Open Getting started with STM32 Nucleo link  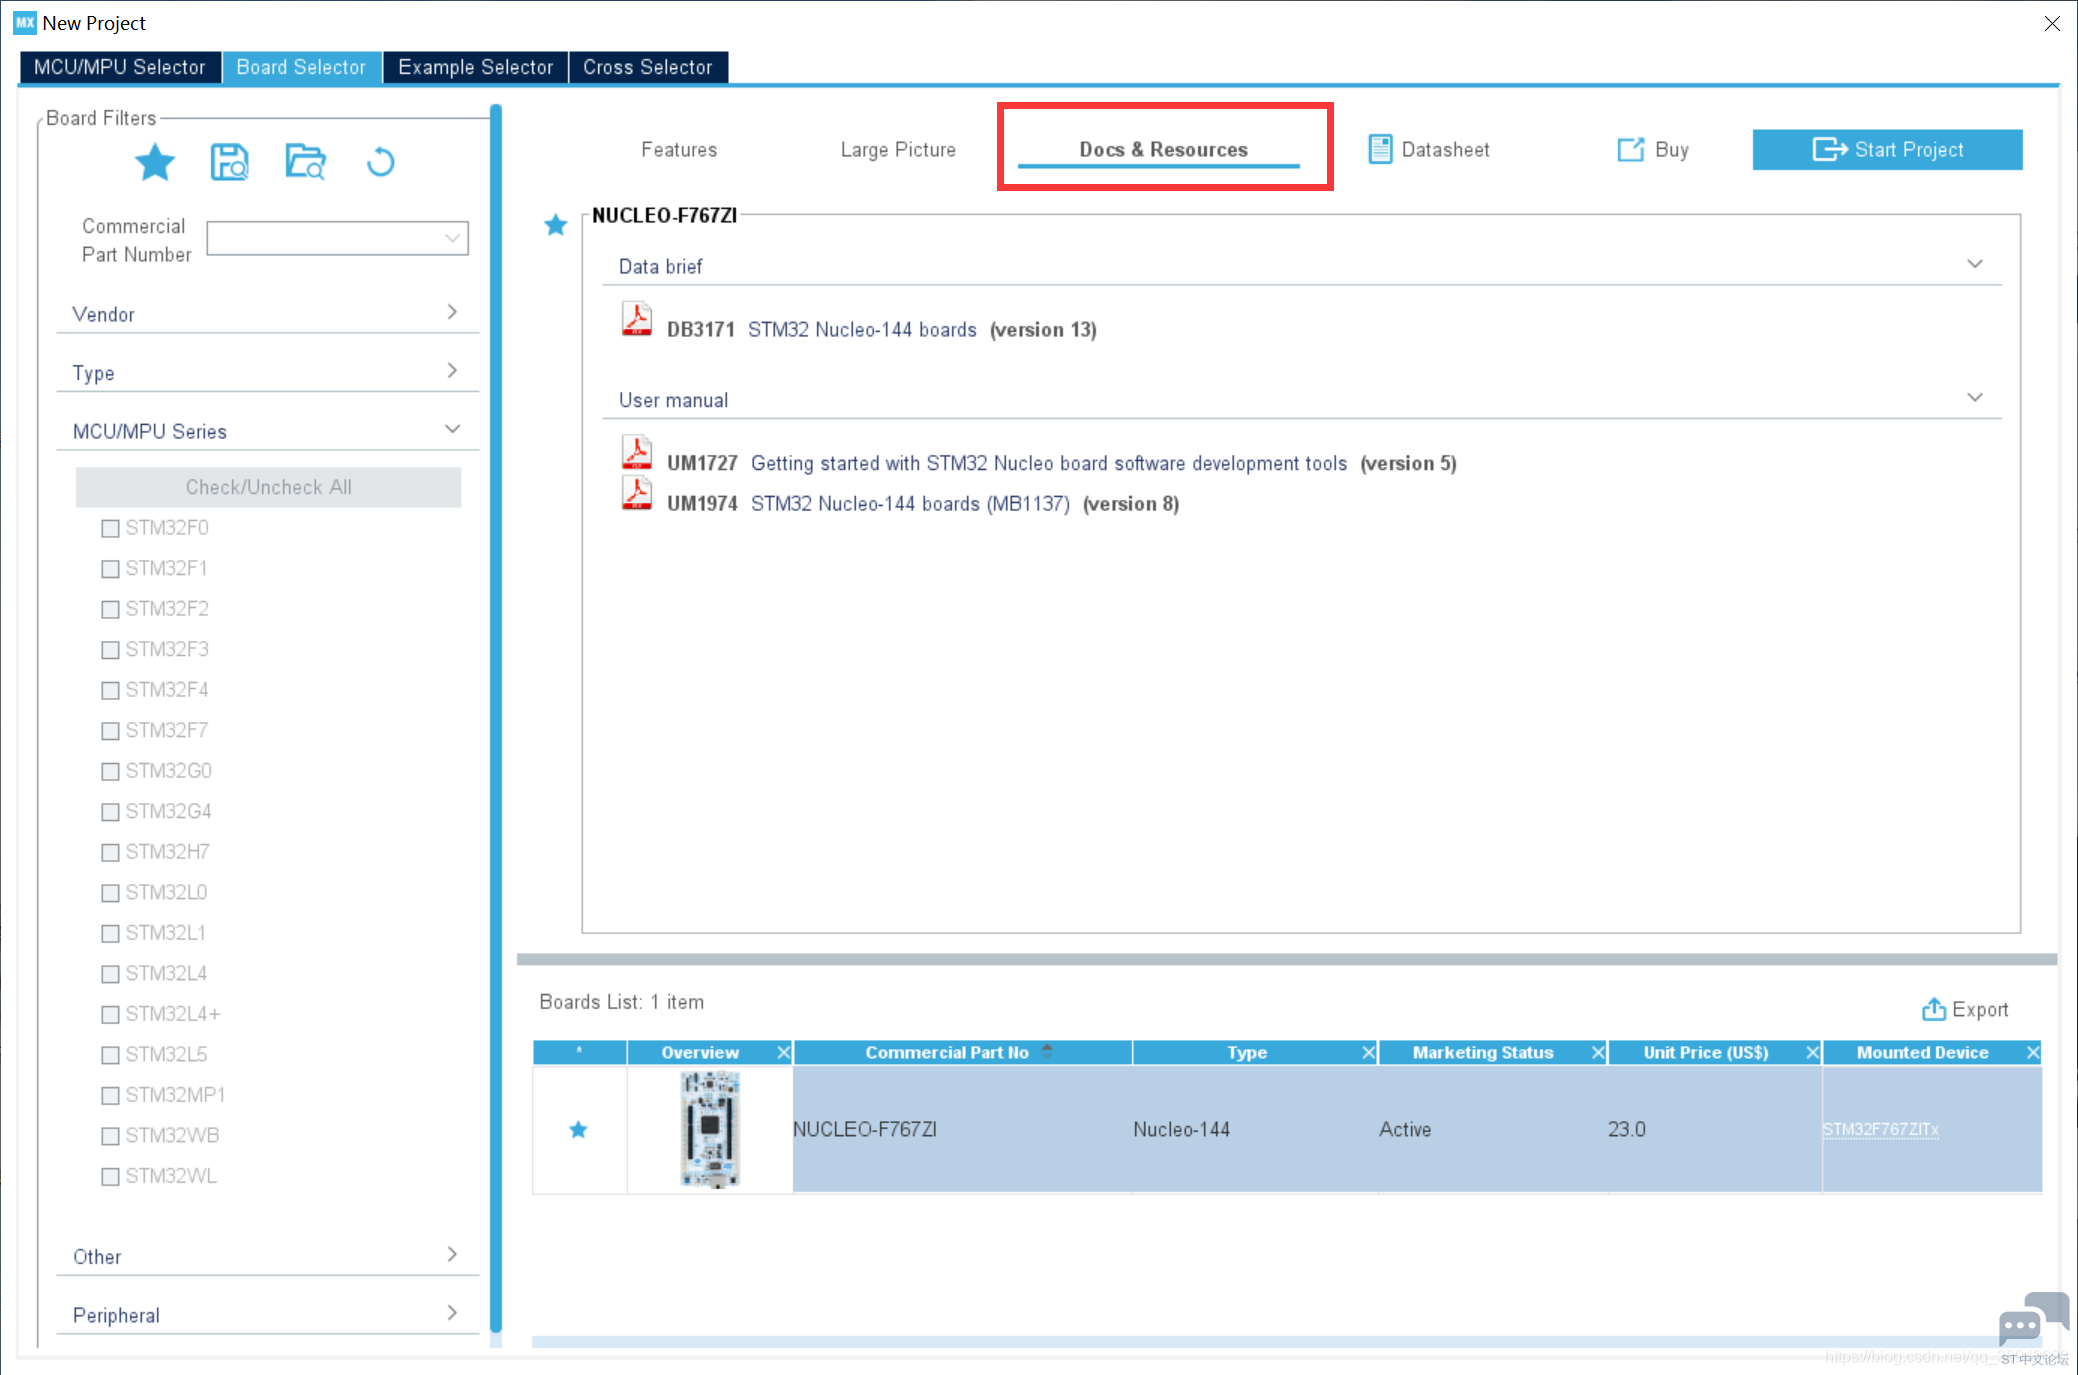pos(1049,463)
